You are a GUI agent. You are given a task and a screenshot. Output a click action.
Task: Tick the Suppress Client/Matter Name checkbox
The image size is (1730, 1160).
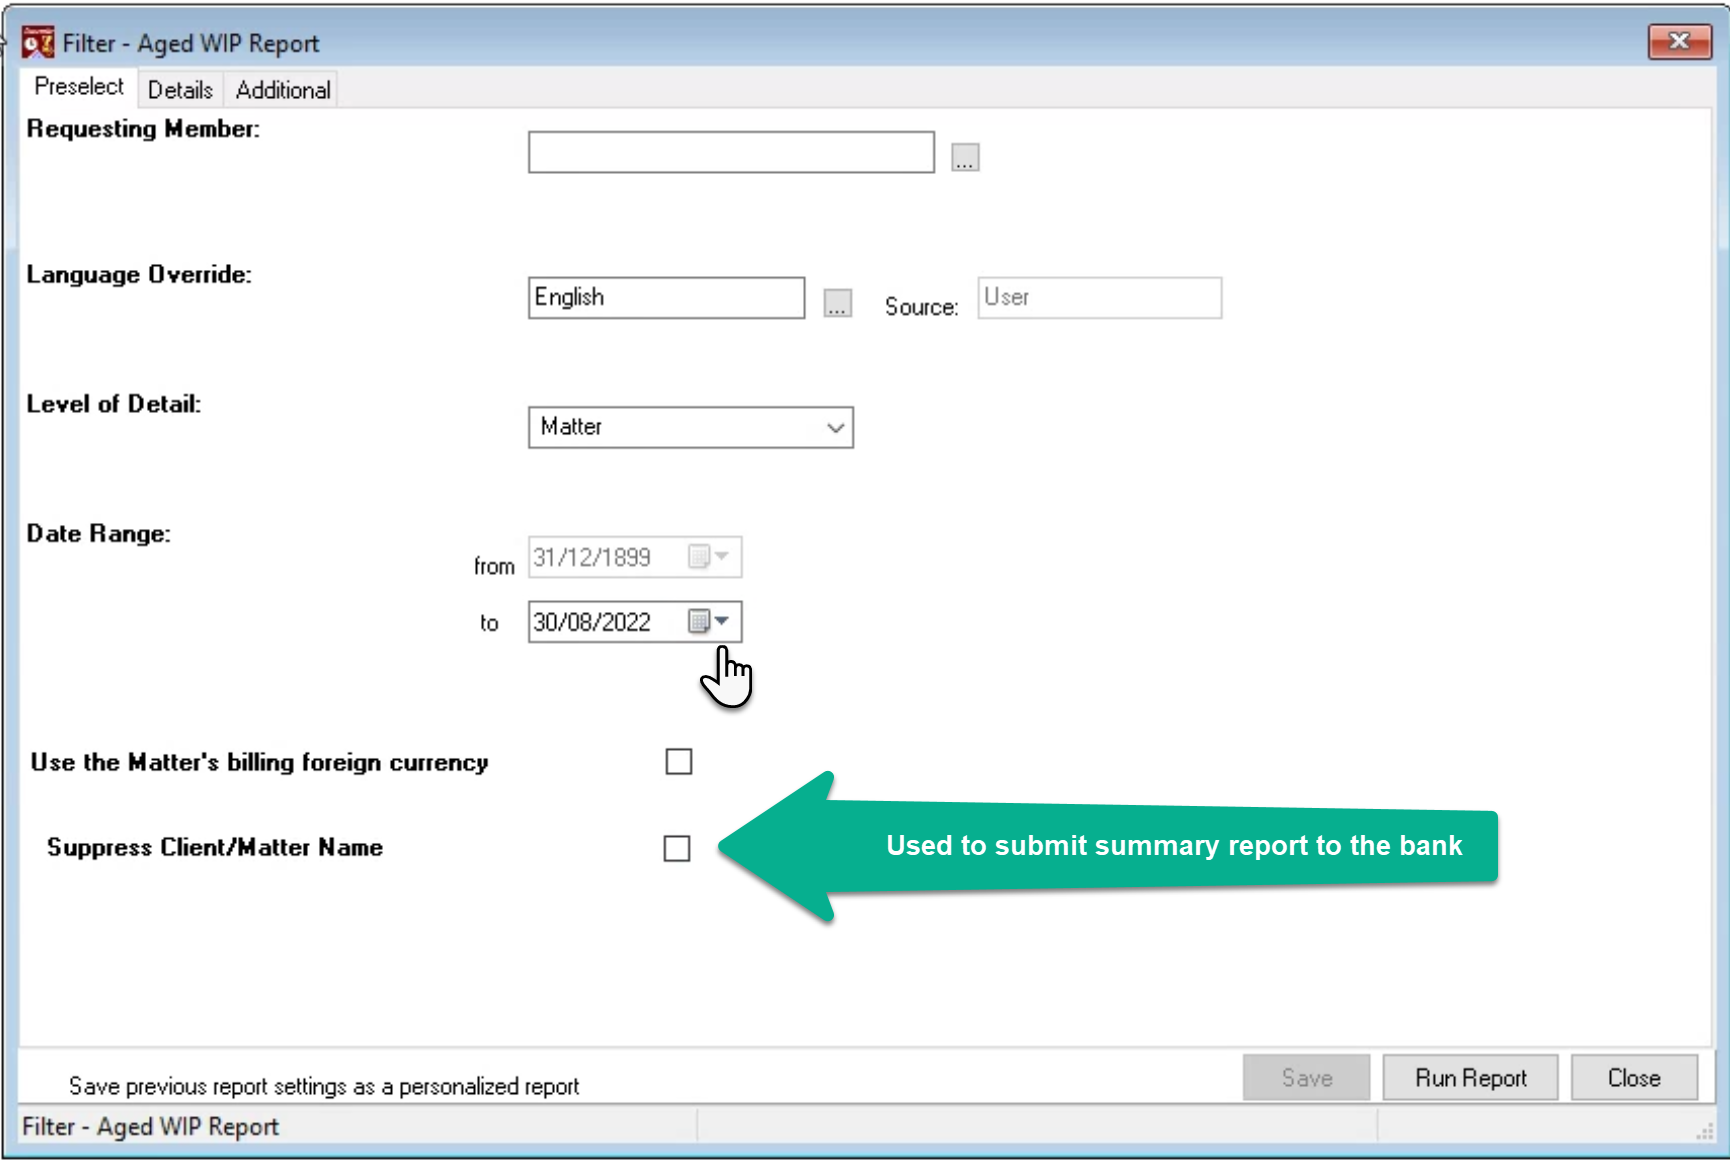677,848
